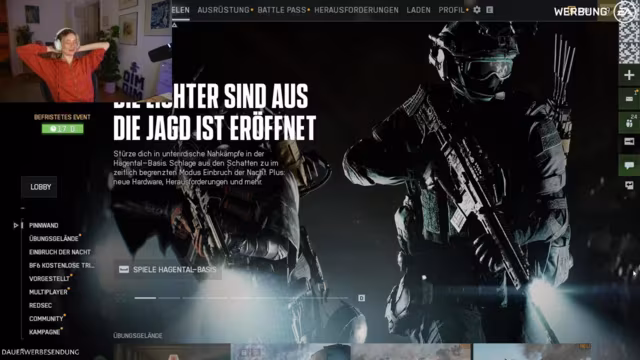This screenshot has height=360, width=640.
Task: Open Multiplayer in the side menu
Action: [48, 292]
